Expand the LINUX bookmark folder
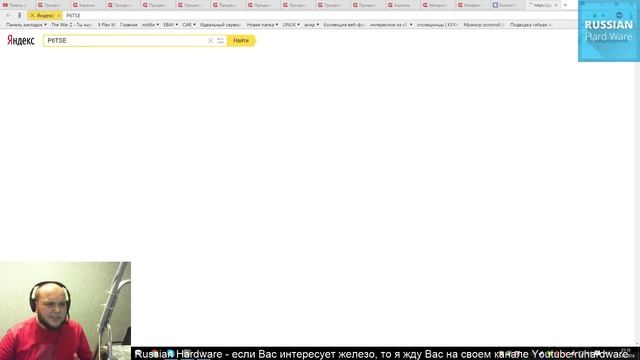 [291, 25]
